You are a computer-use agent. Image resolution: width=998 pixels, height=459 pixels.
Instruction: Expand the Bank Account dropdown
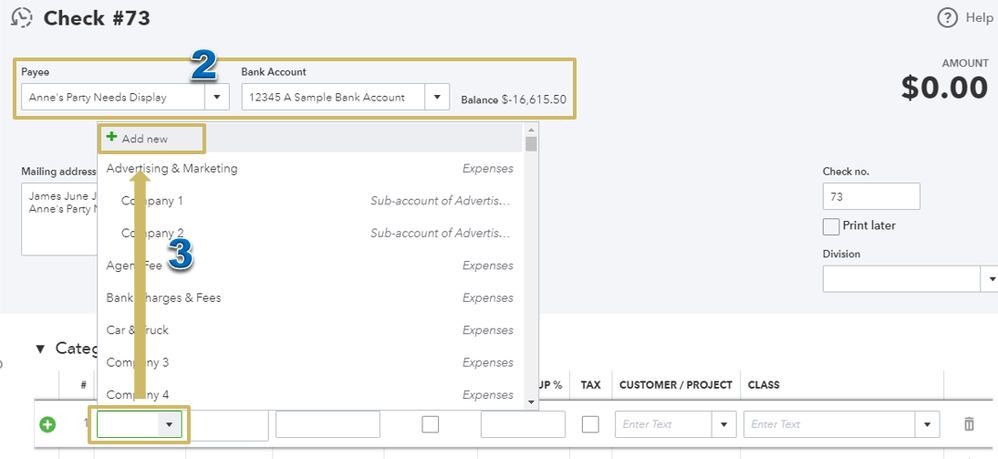coord(437,97)
